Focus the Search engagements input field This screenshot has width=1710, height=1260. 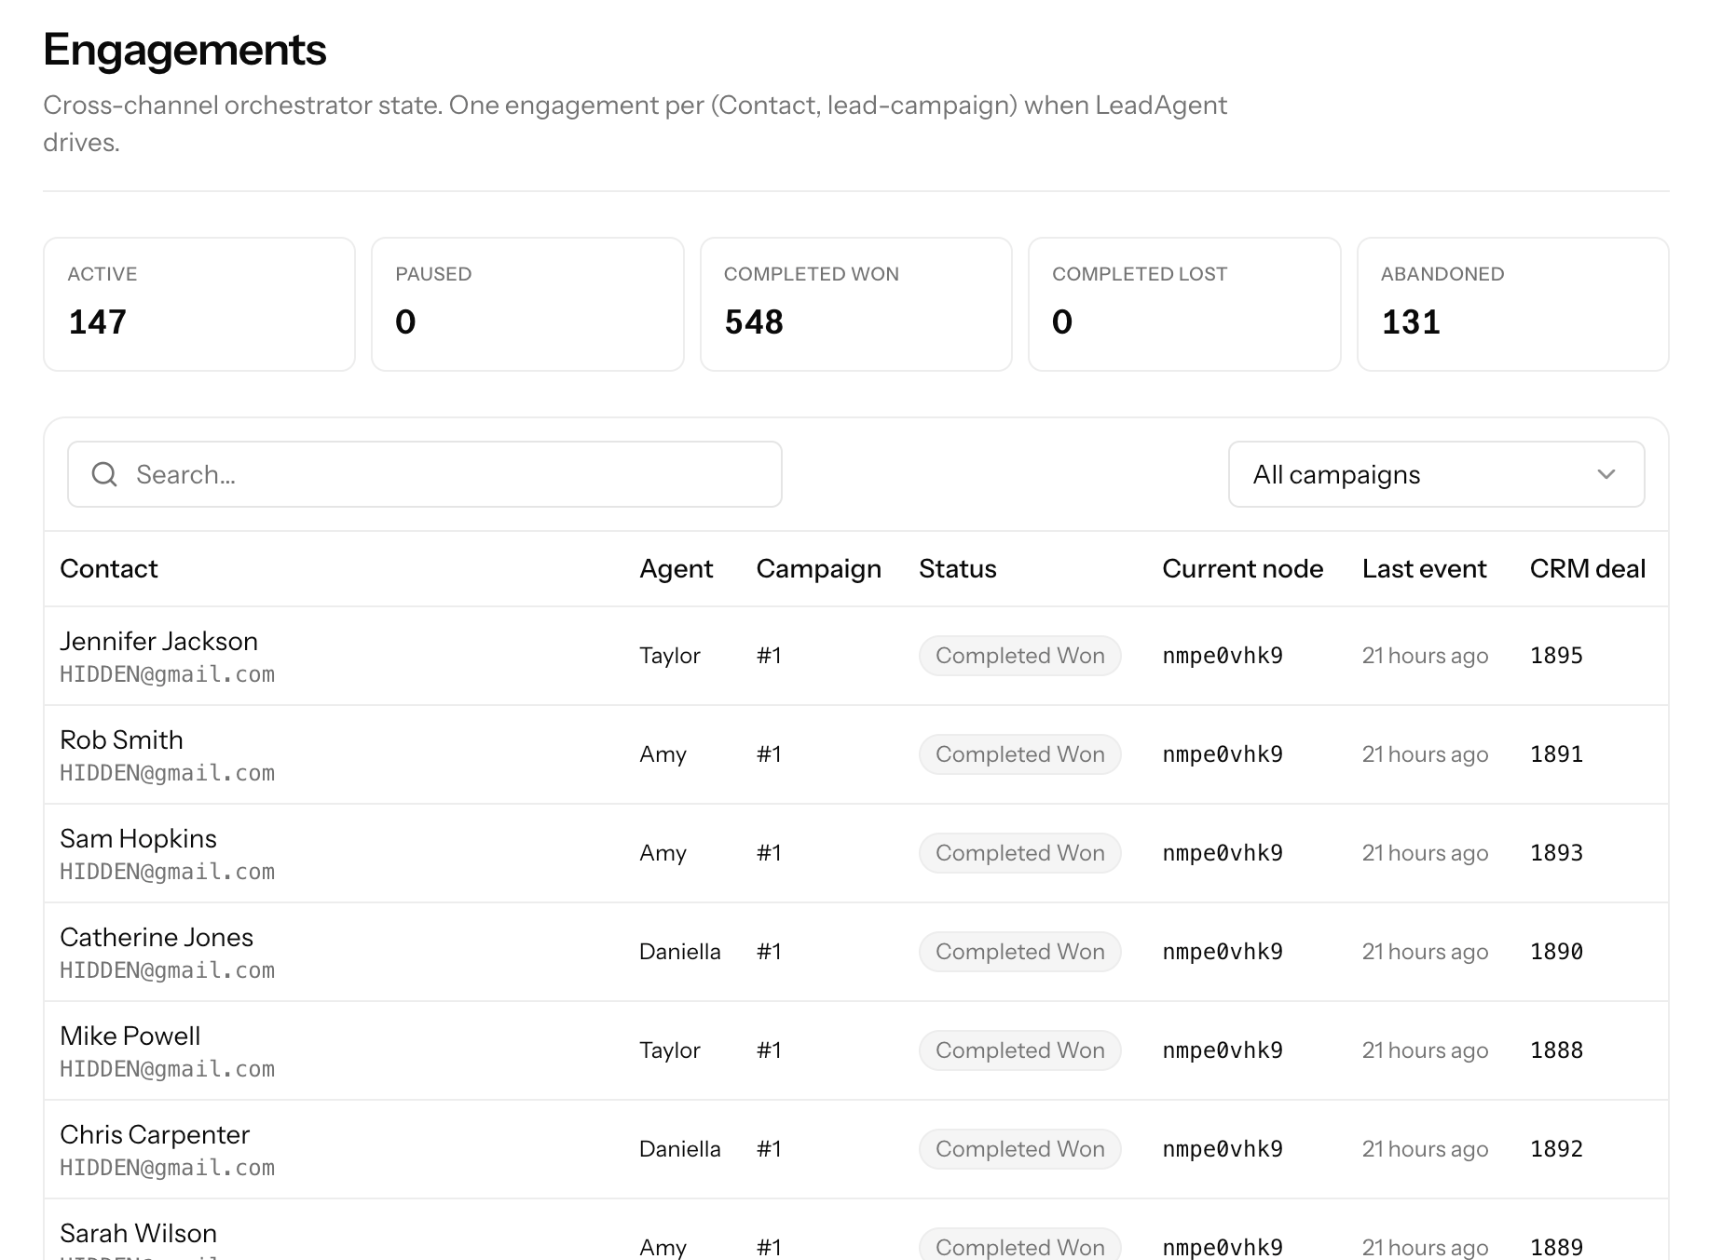point(424,474)
